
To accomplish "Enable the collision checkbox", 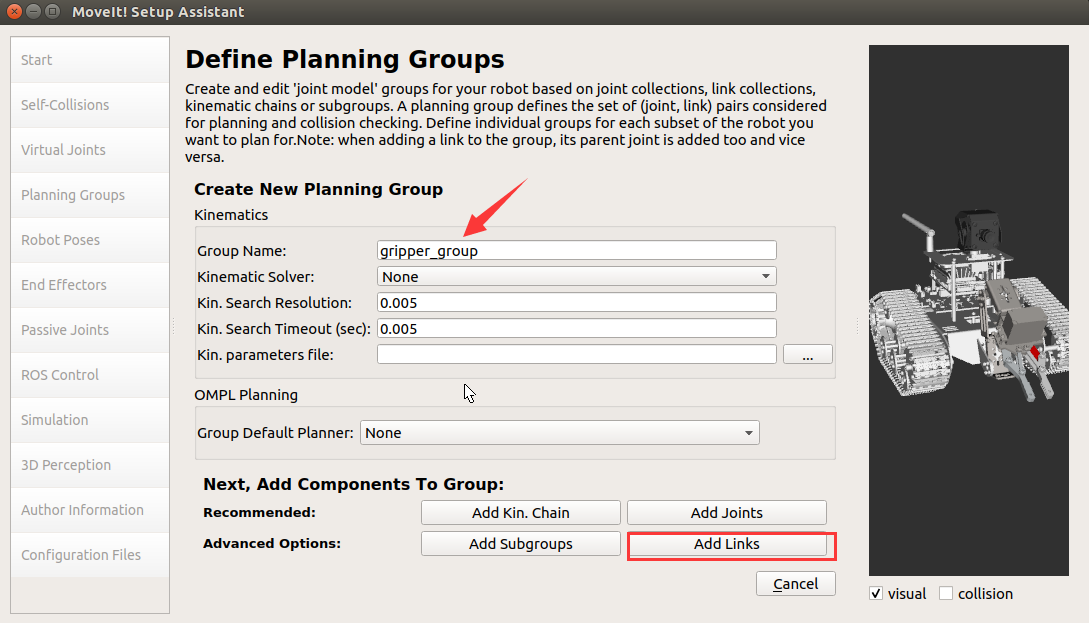I will (946, 594).
